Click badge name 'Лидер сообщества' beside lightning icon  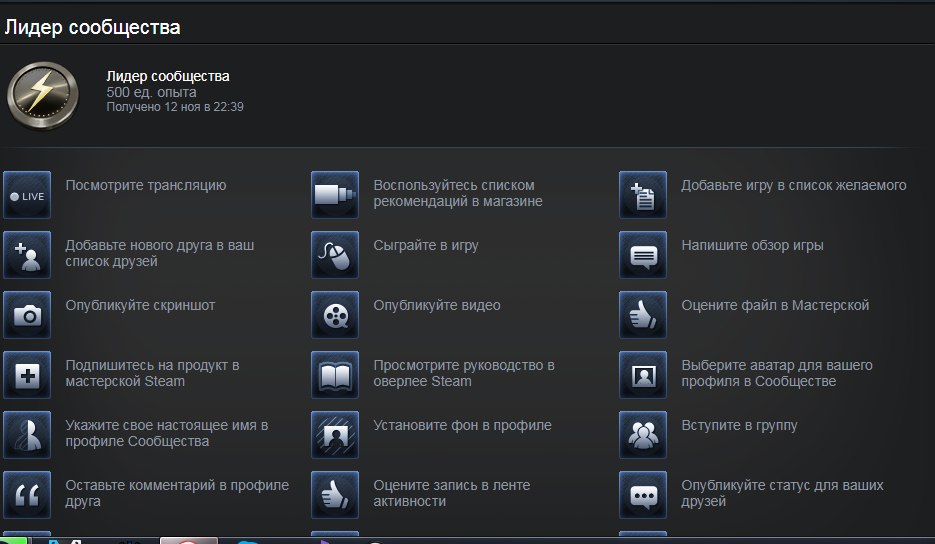click(x=168, y=76)
